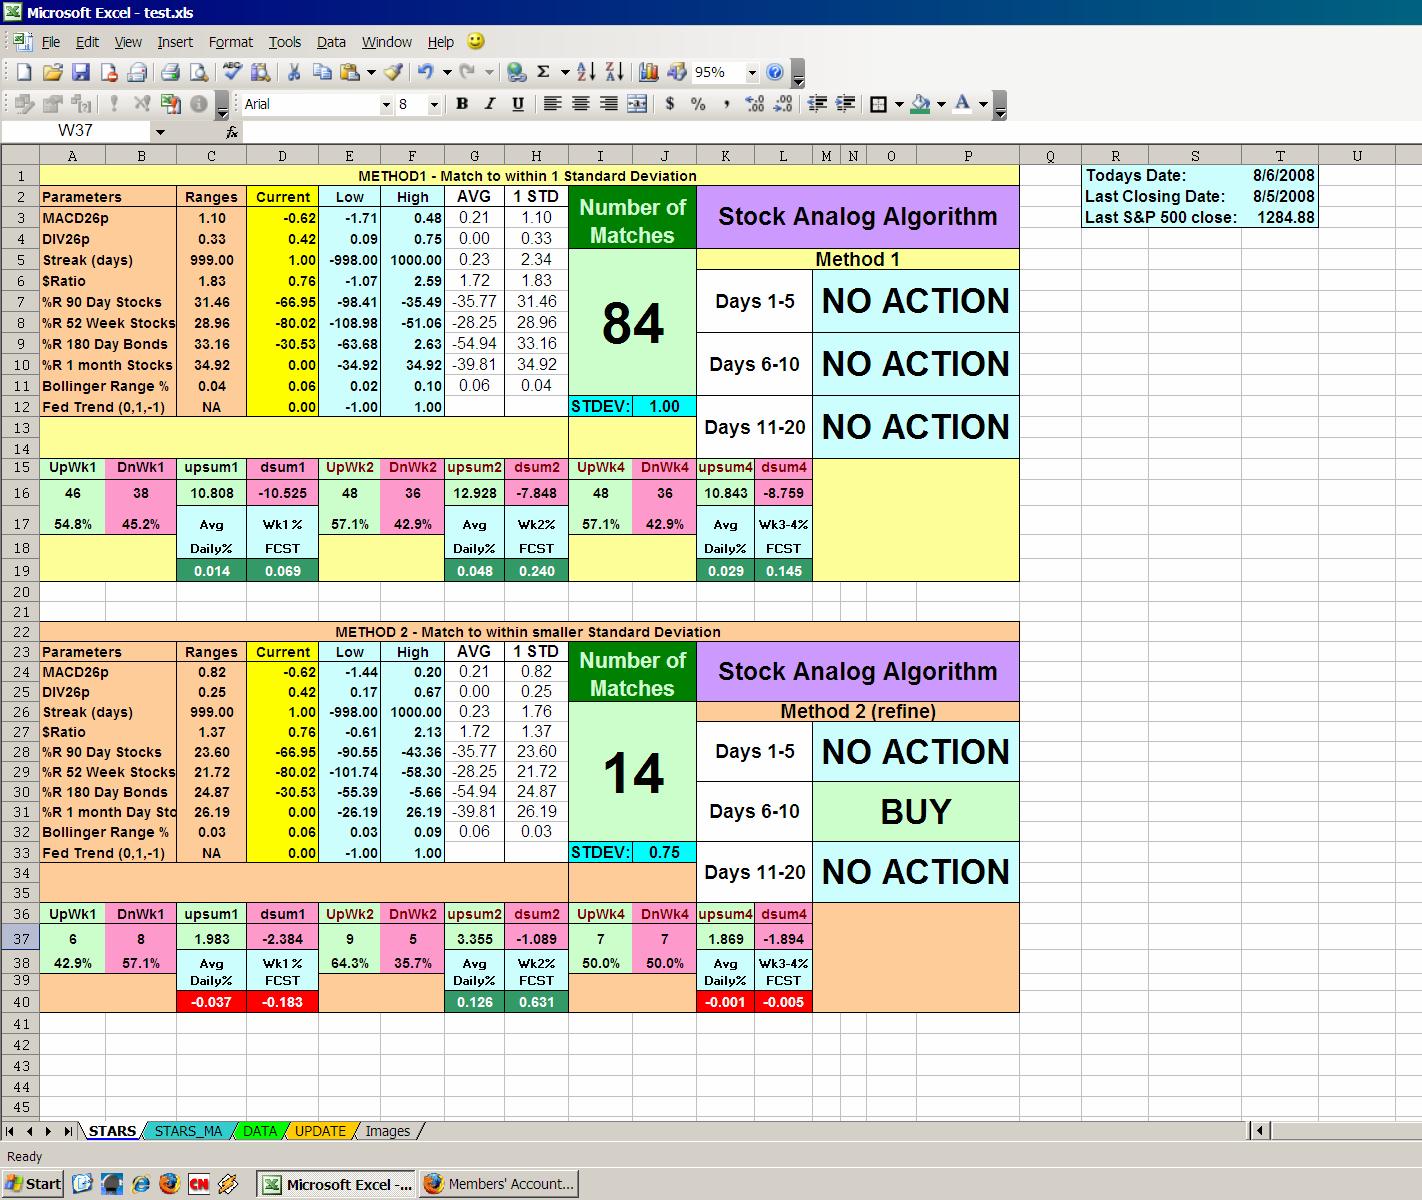Open the 95% zoom dropdown
Screen dimensions: 1422x1200
(752, 72)
